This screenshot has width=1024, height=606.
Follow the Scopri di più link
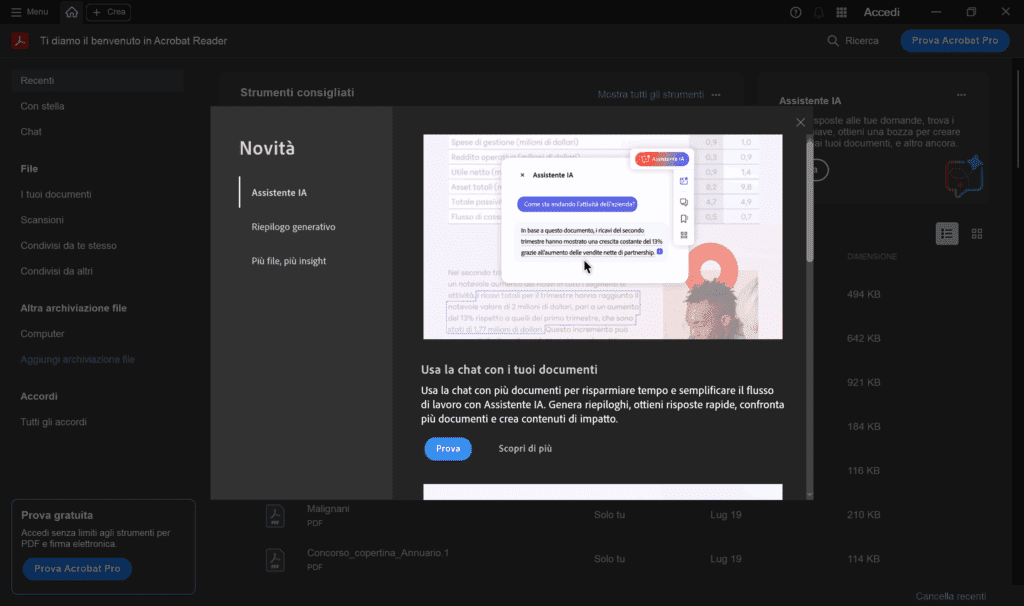525,449
